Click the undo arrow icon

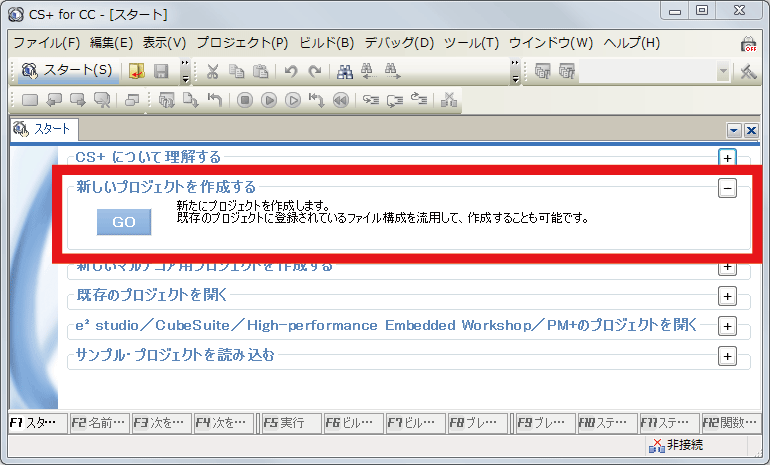click(x=291, y=72)
